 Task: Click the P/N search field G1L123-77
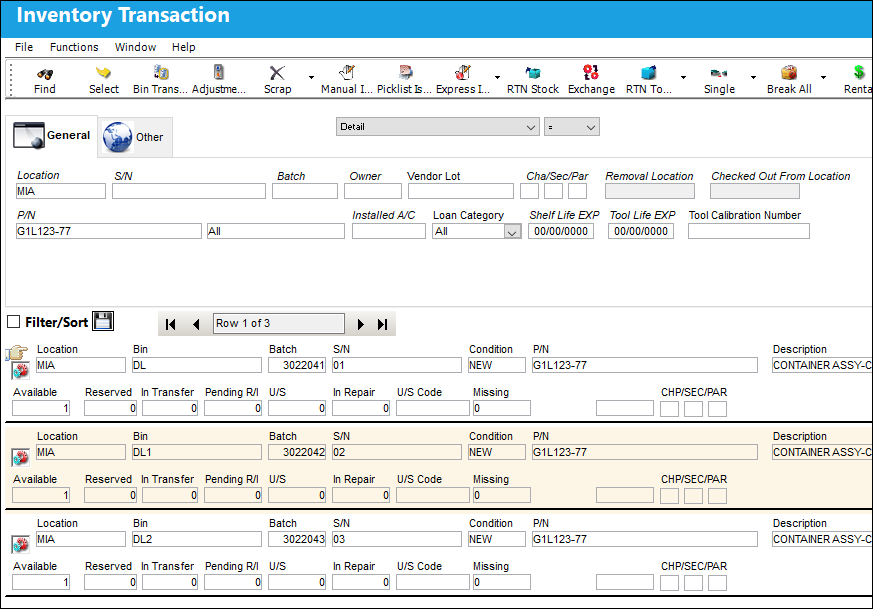[109, 231]
